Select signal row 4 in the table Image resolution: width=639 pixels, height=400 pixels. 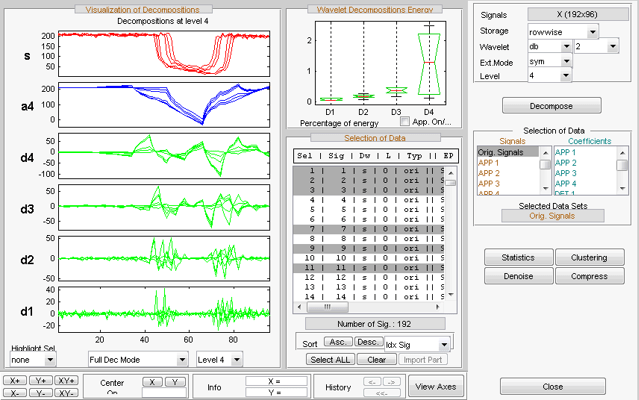coord(368,200)
